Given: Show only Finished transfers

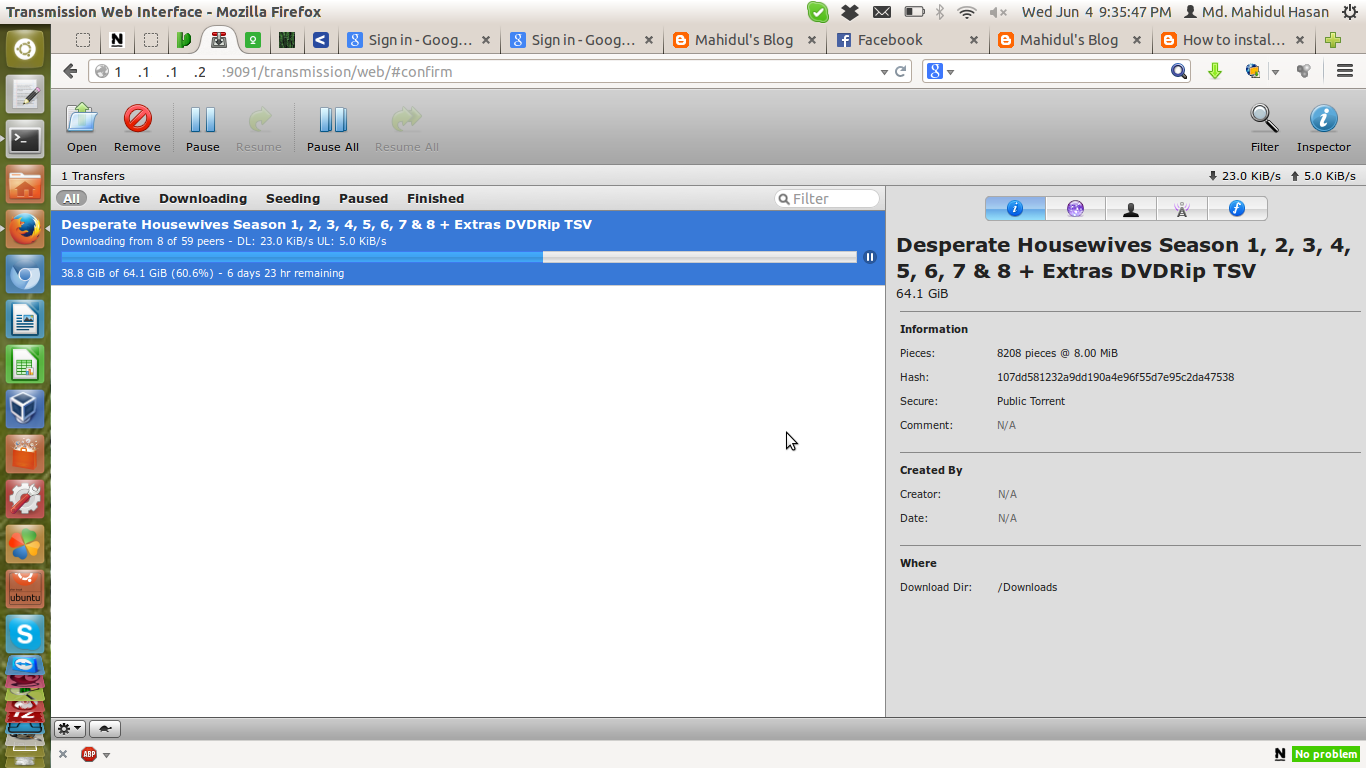Looking at the screenshot, I should tap(434, 198).
